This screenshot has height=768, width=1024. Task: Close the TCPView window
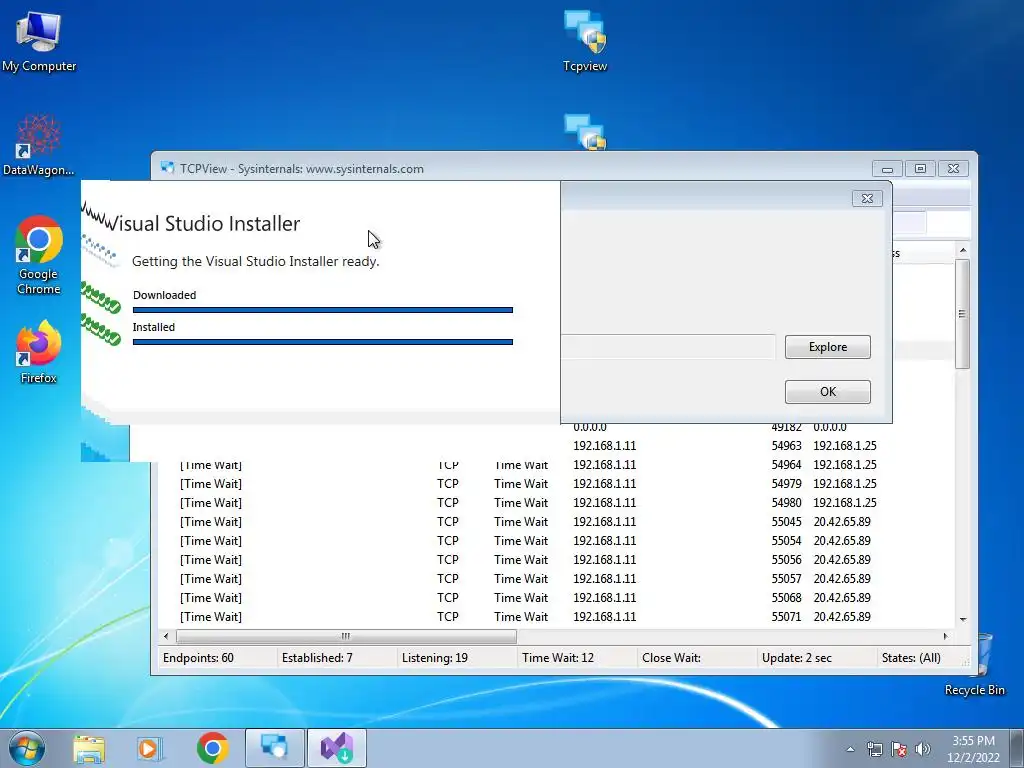[953, 169]
